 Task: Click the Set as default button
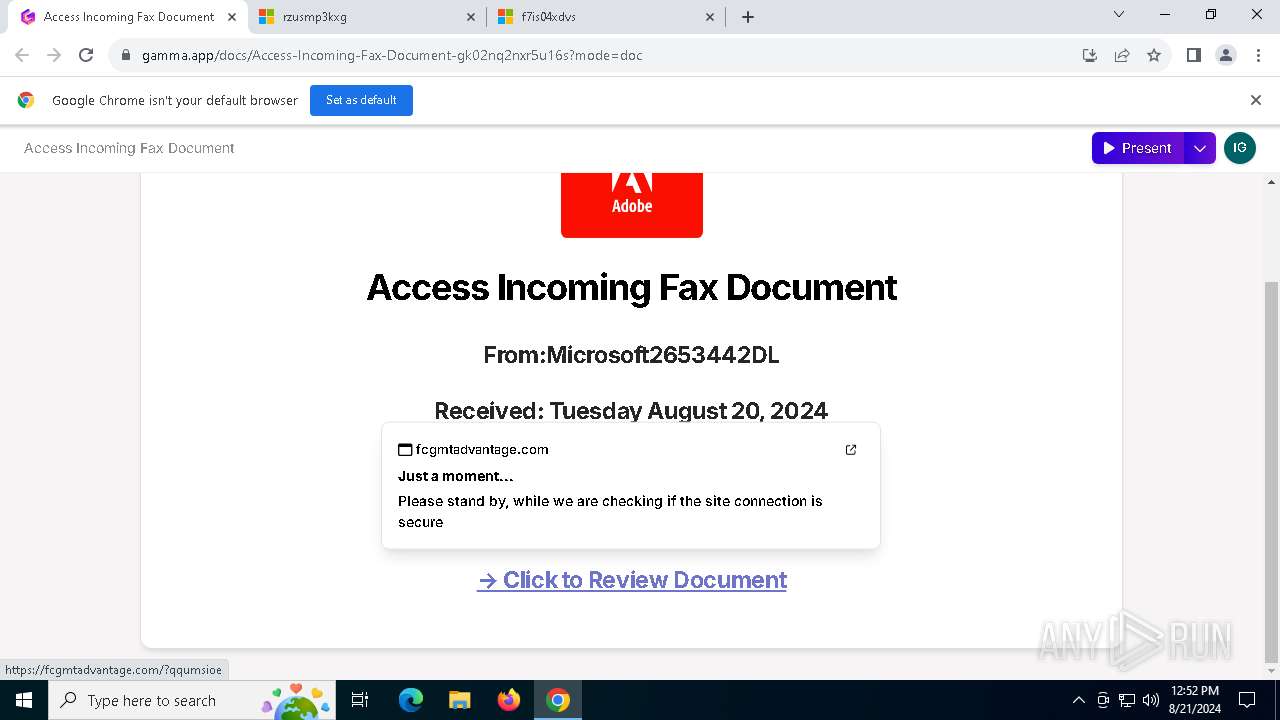361,100
